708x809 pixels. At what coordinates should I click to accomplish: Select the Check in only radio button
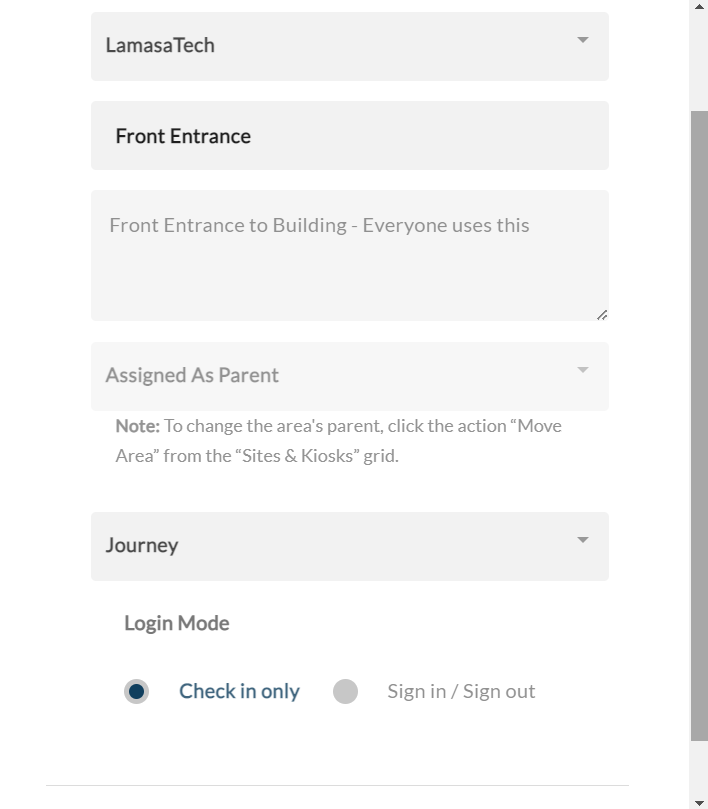pos(137,691)
